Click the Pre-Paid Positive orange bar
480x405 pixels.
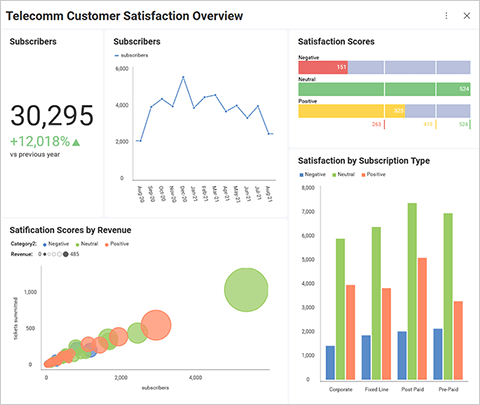pyautogui.click(x=458, y=340)
